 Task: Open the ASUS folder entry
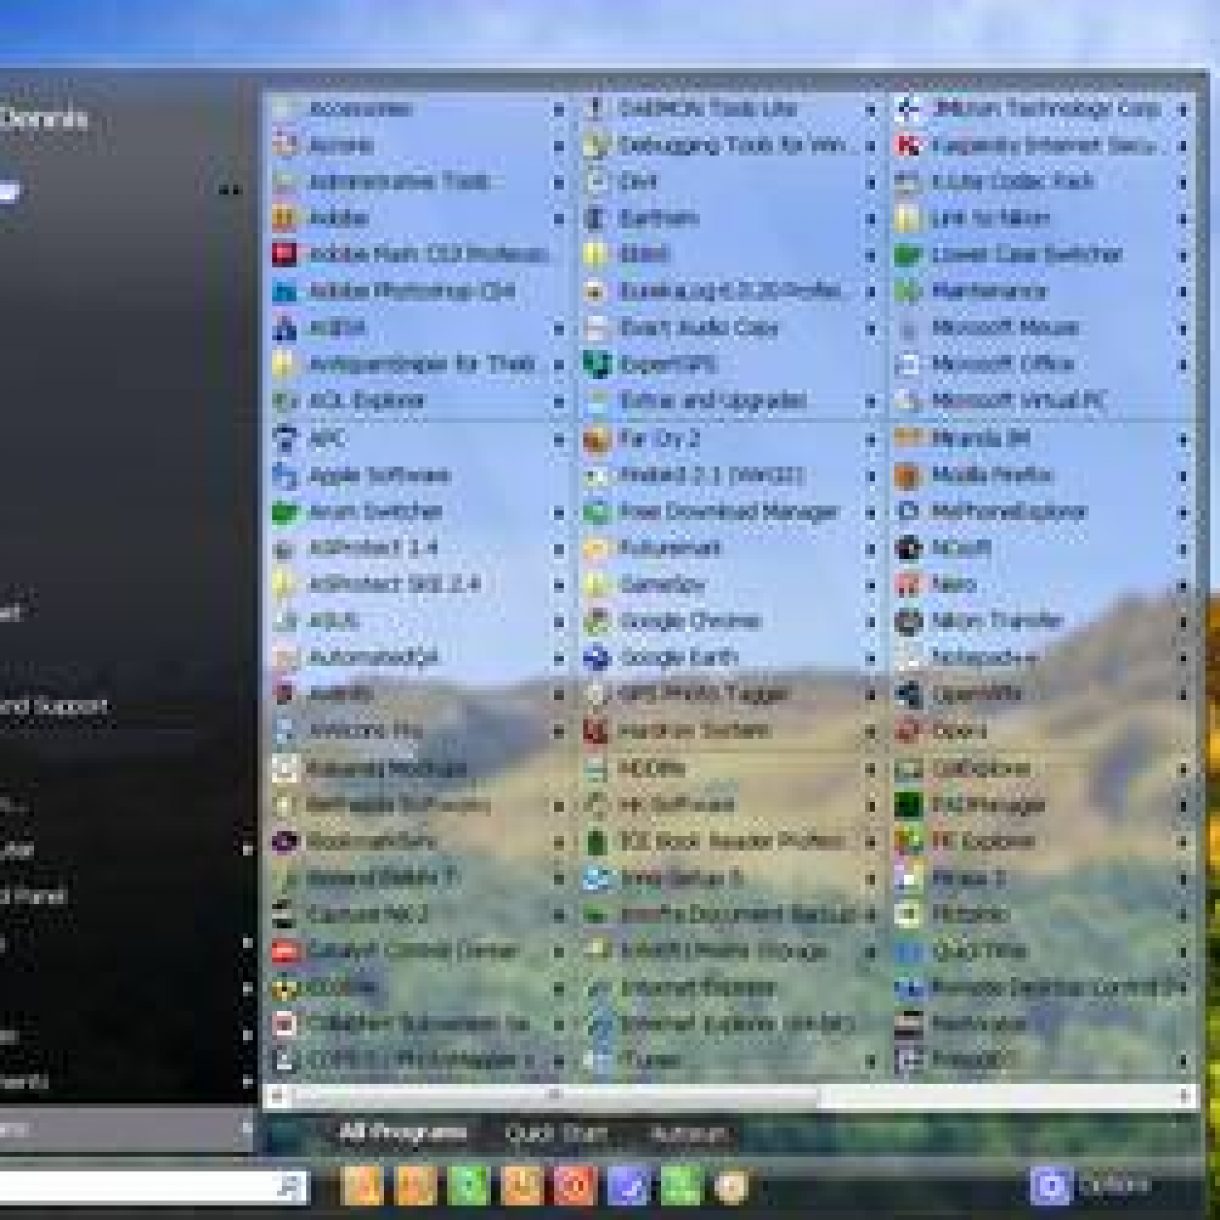pos(417,621)
